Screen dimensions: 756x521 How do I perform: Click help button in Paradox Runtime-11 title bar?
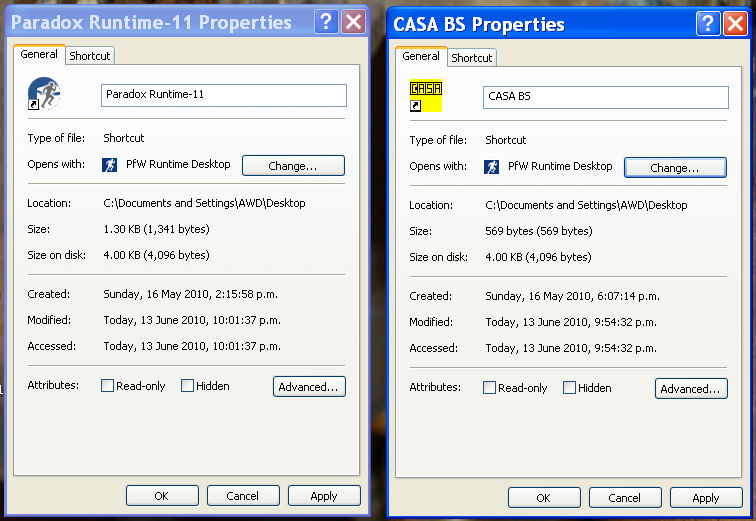click(326, 22)
